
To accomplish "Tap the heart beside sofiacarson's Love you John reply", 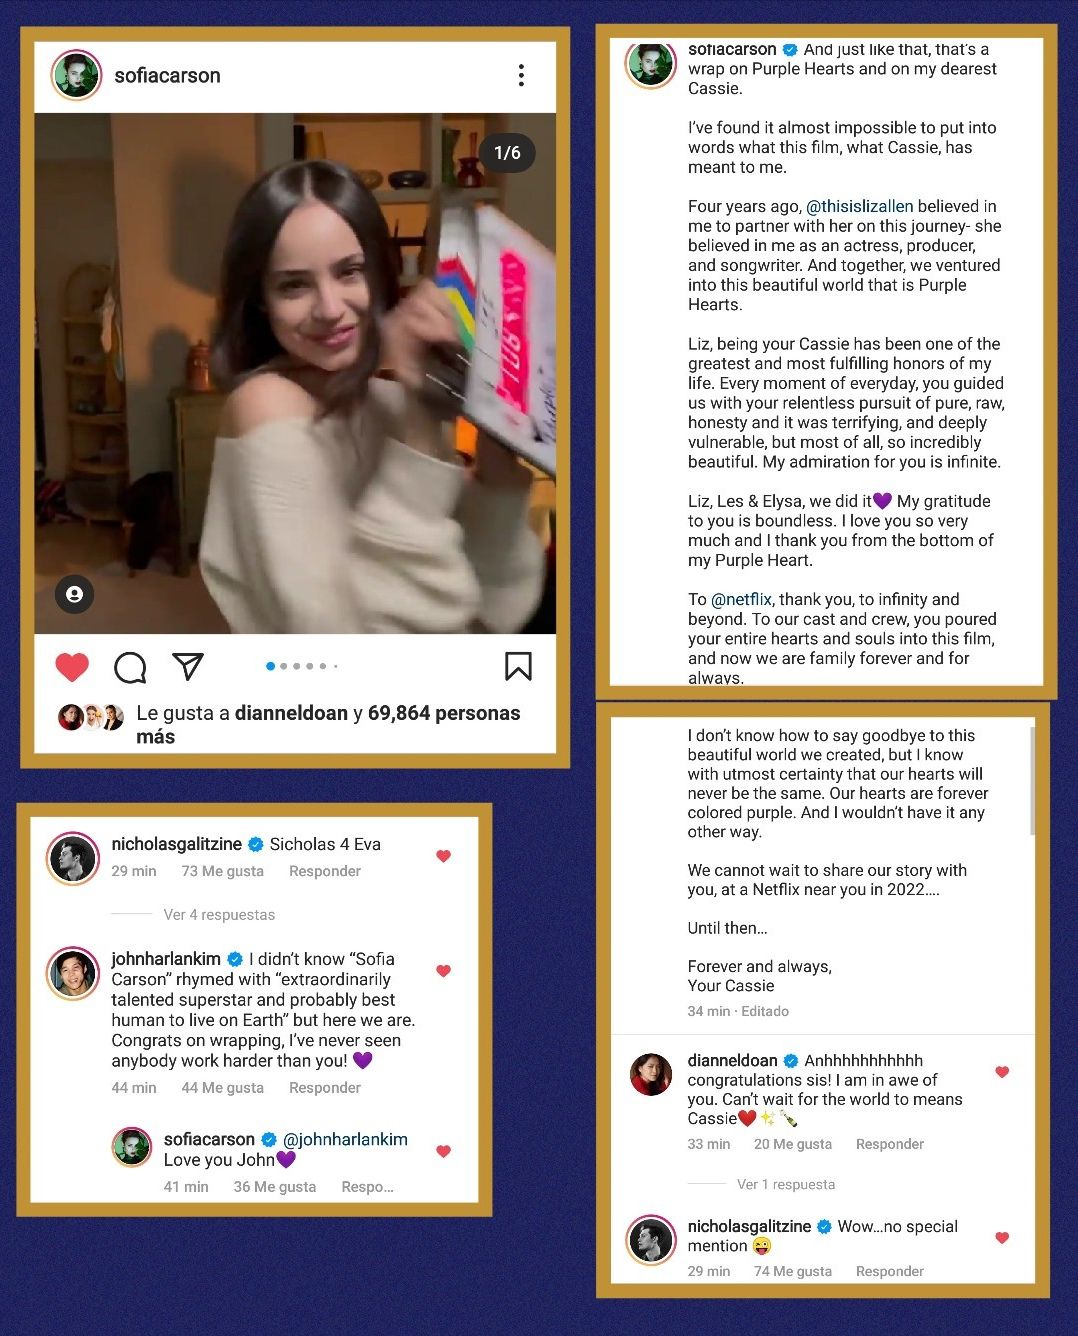I will coord(444,1151).
